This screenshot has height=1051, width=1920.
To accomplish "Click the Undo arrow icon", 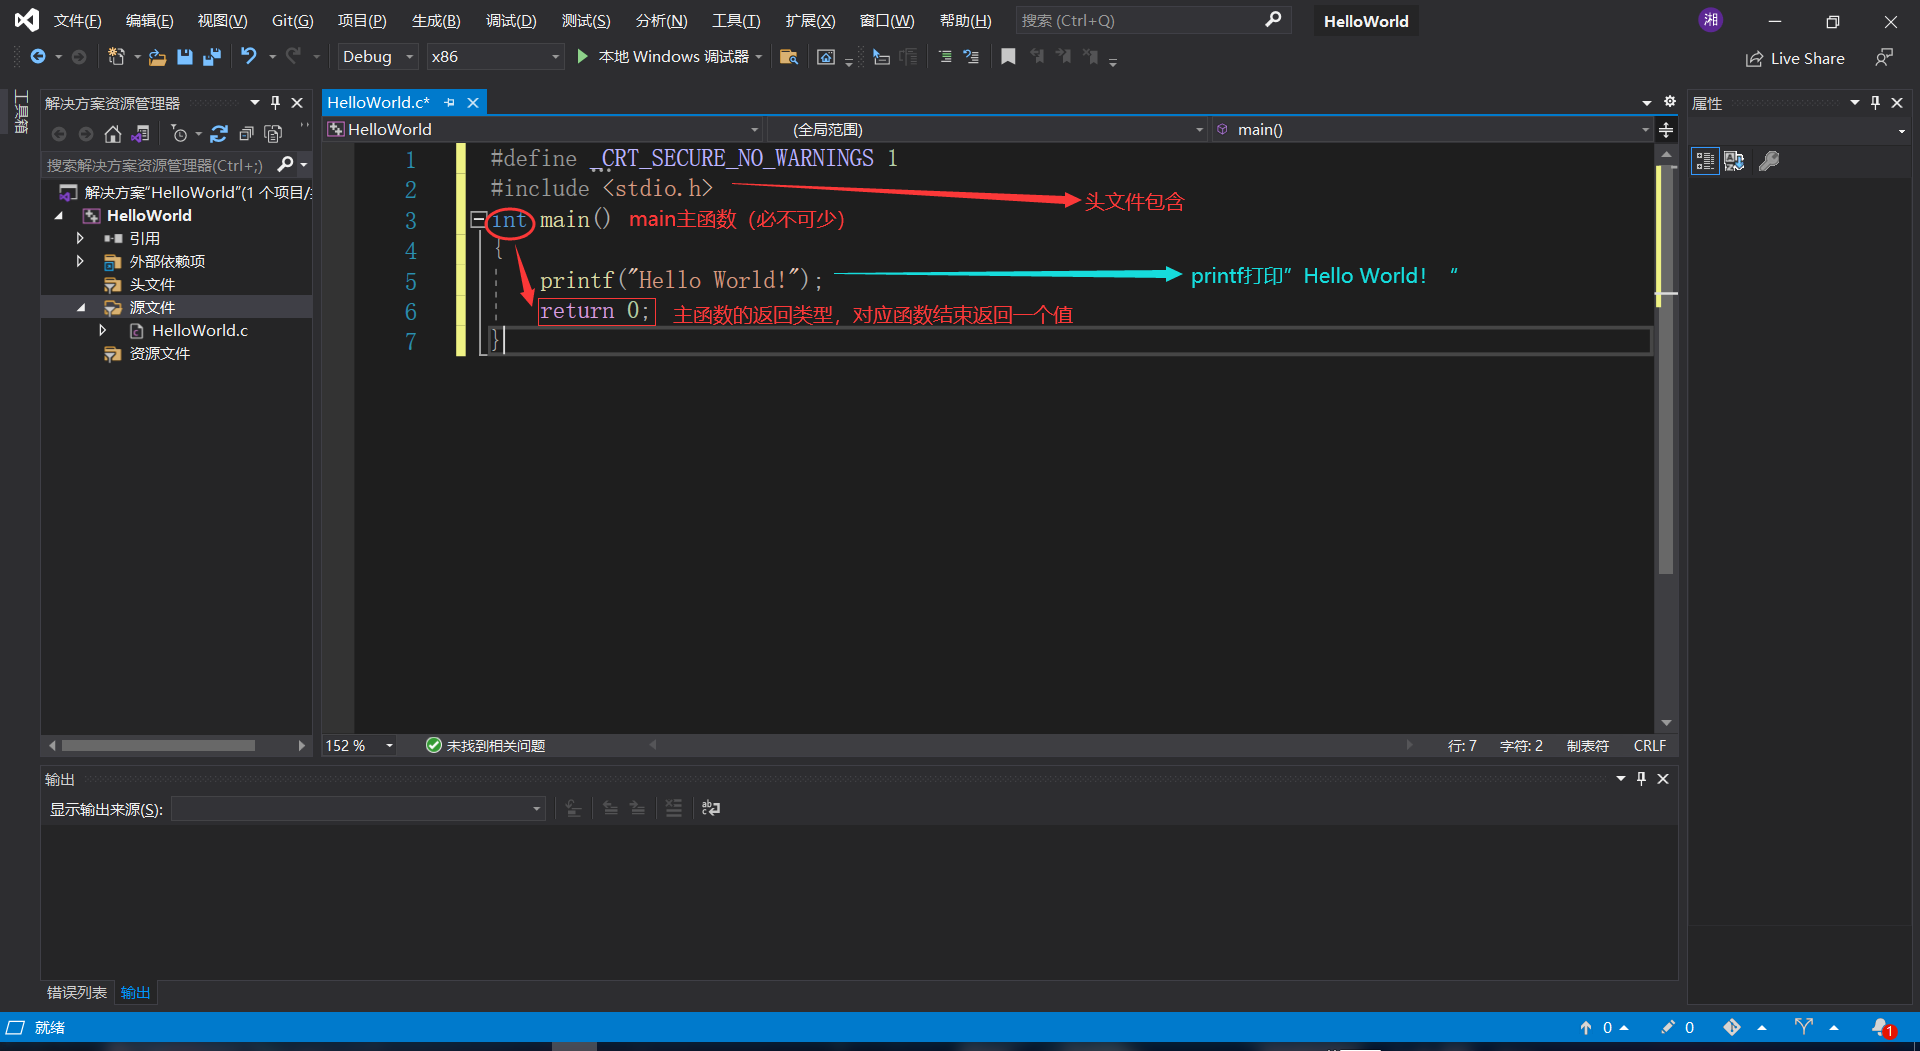I will (x=248, y=57).
